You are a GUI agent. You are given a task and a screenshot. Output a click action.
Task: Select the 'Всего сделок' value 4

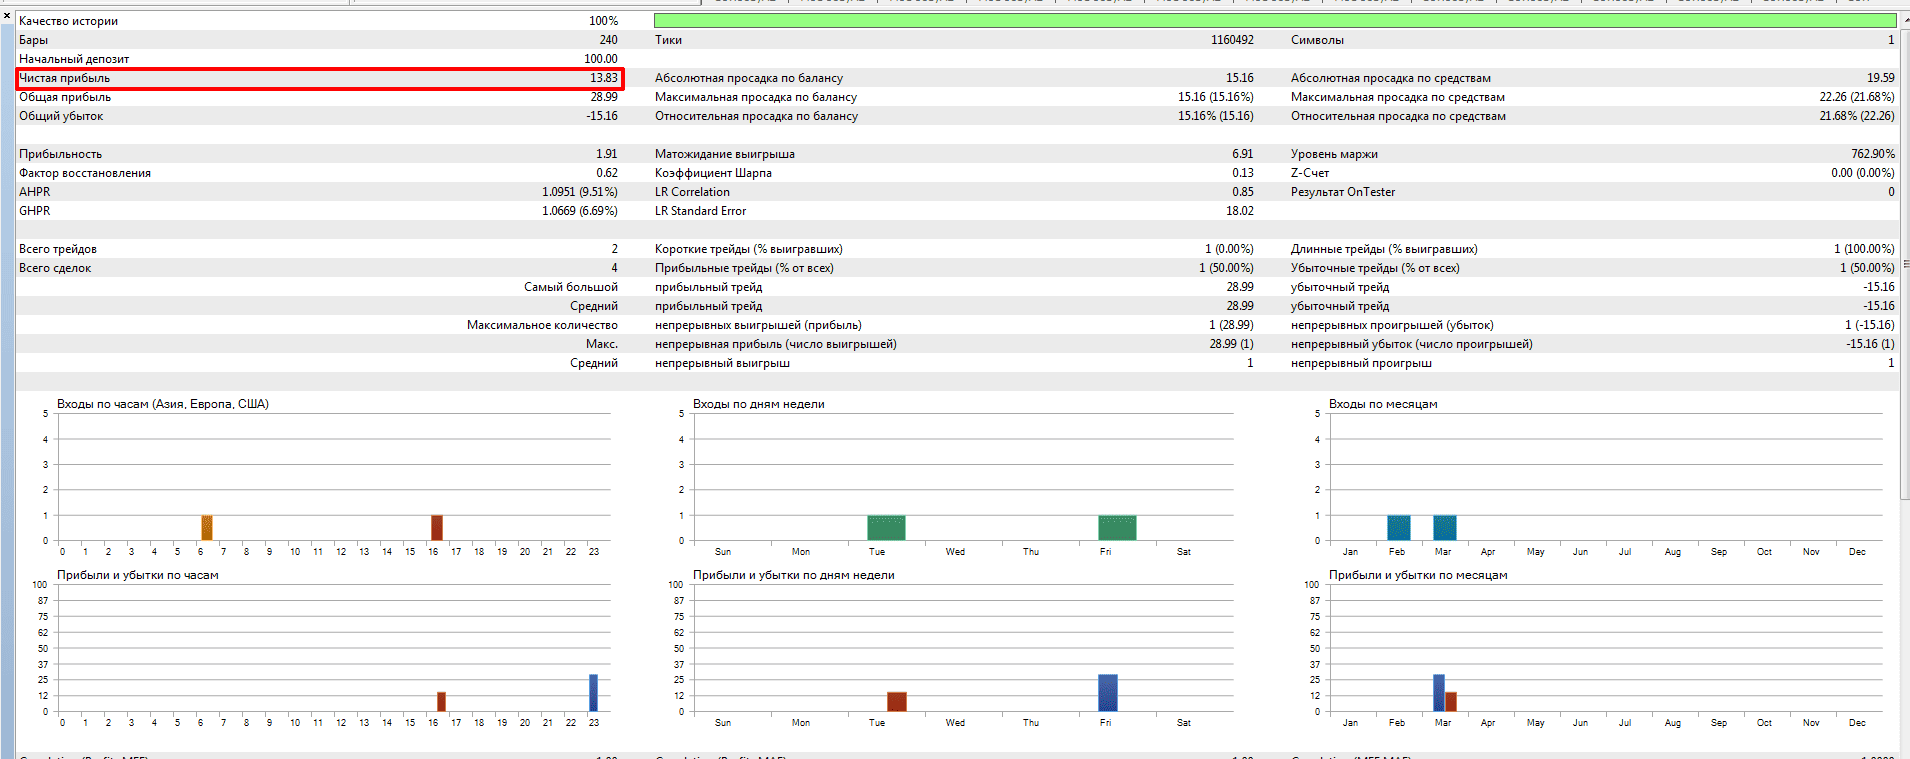click(614, 268)
